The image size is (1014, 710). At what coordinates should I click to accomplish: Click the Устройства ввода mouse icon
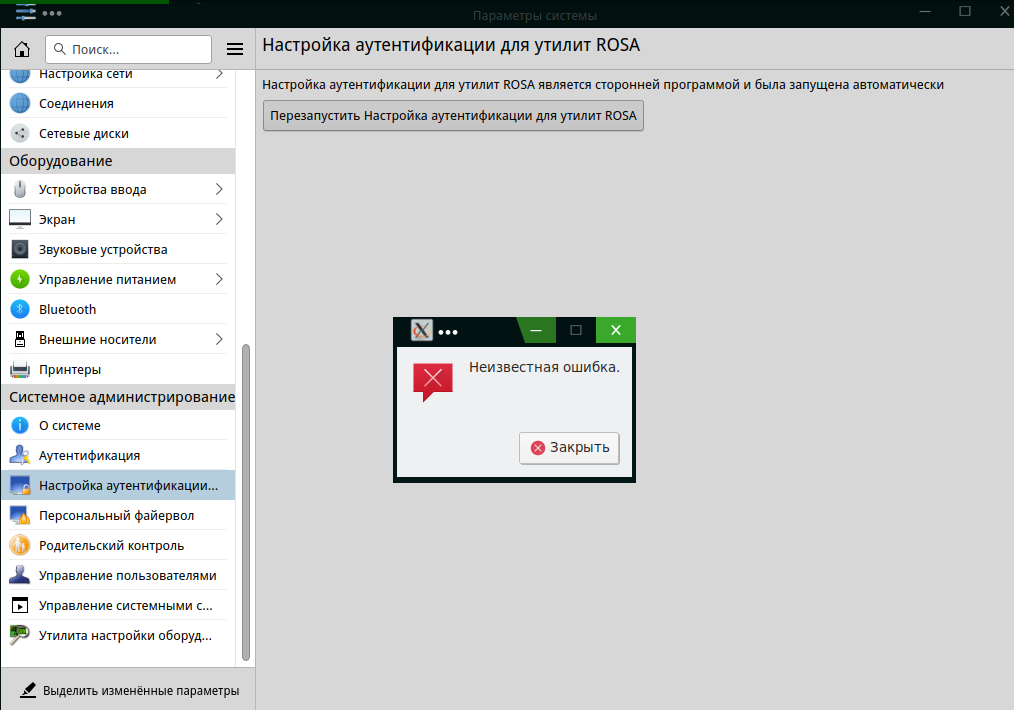(x=20, y=189)
